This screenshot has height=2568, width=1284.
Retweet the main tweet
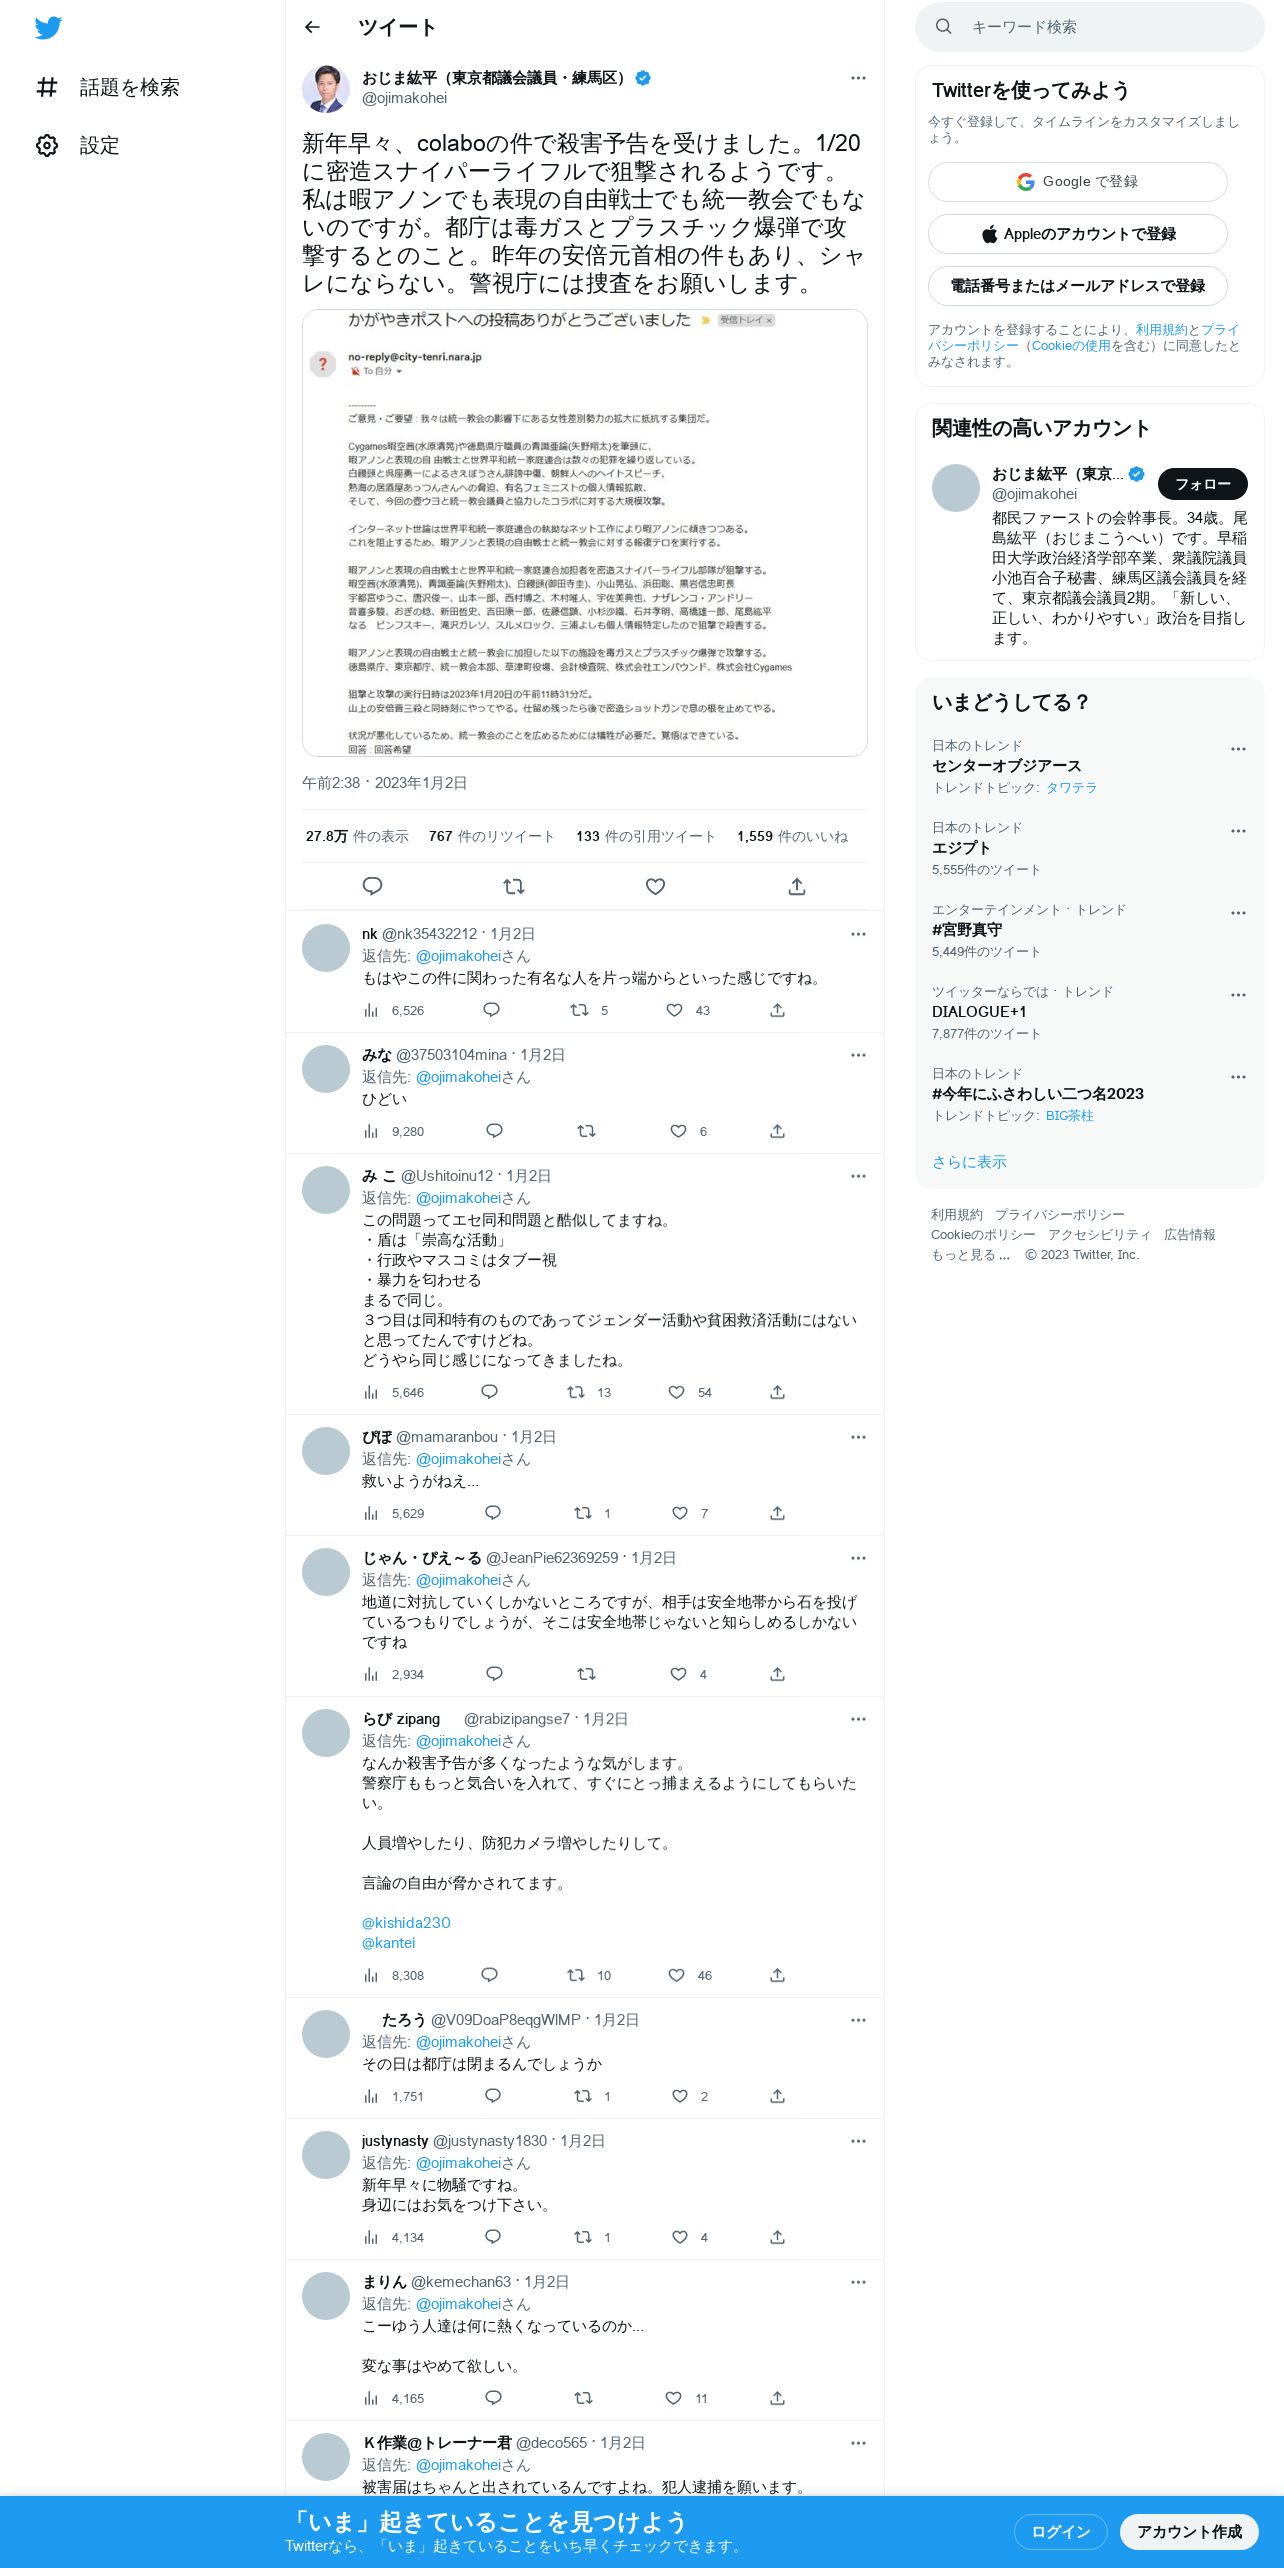pyautogui.click(x=514, y=886)
